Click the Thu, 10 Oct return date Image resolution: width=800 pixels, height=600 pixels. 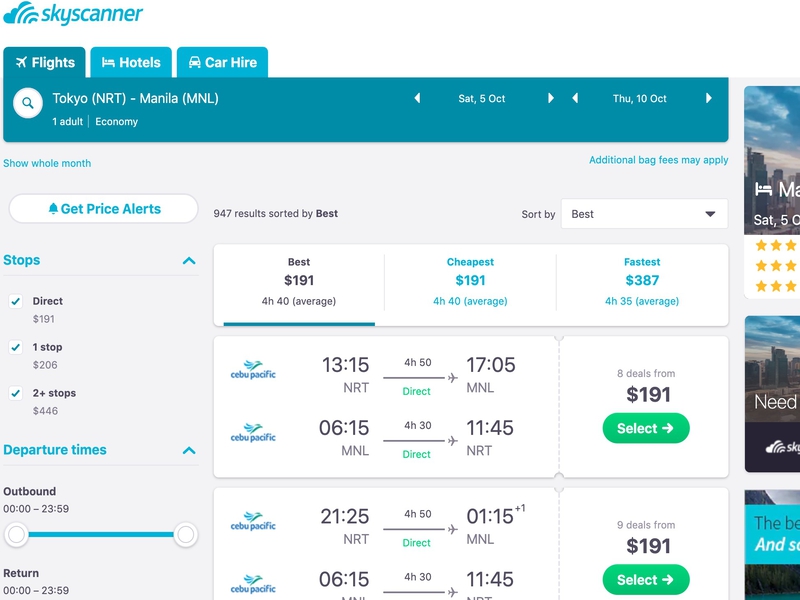coord(640,98)
